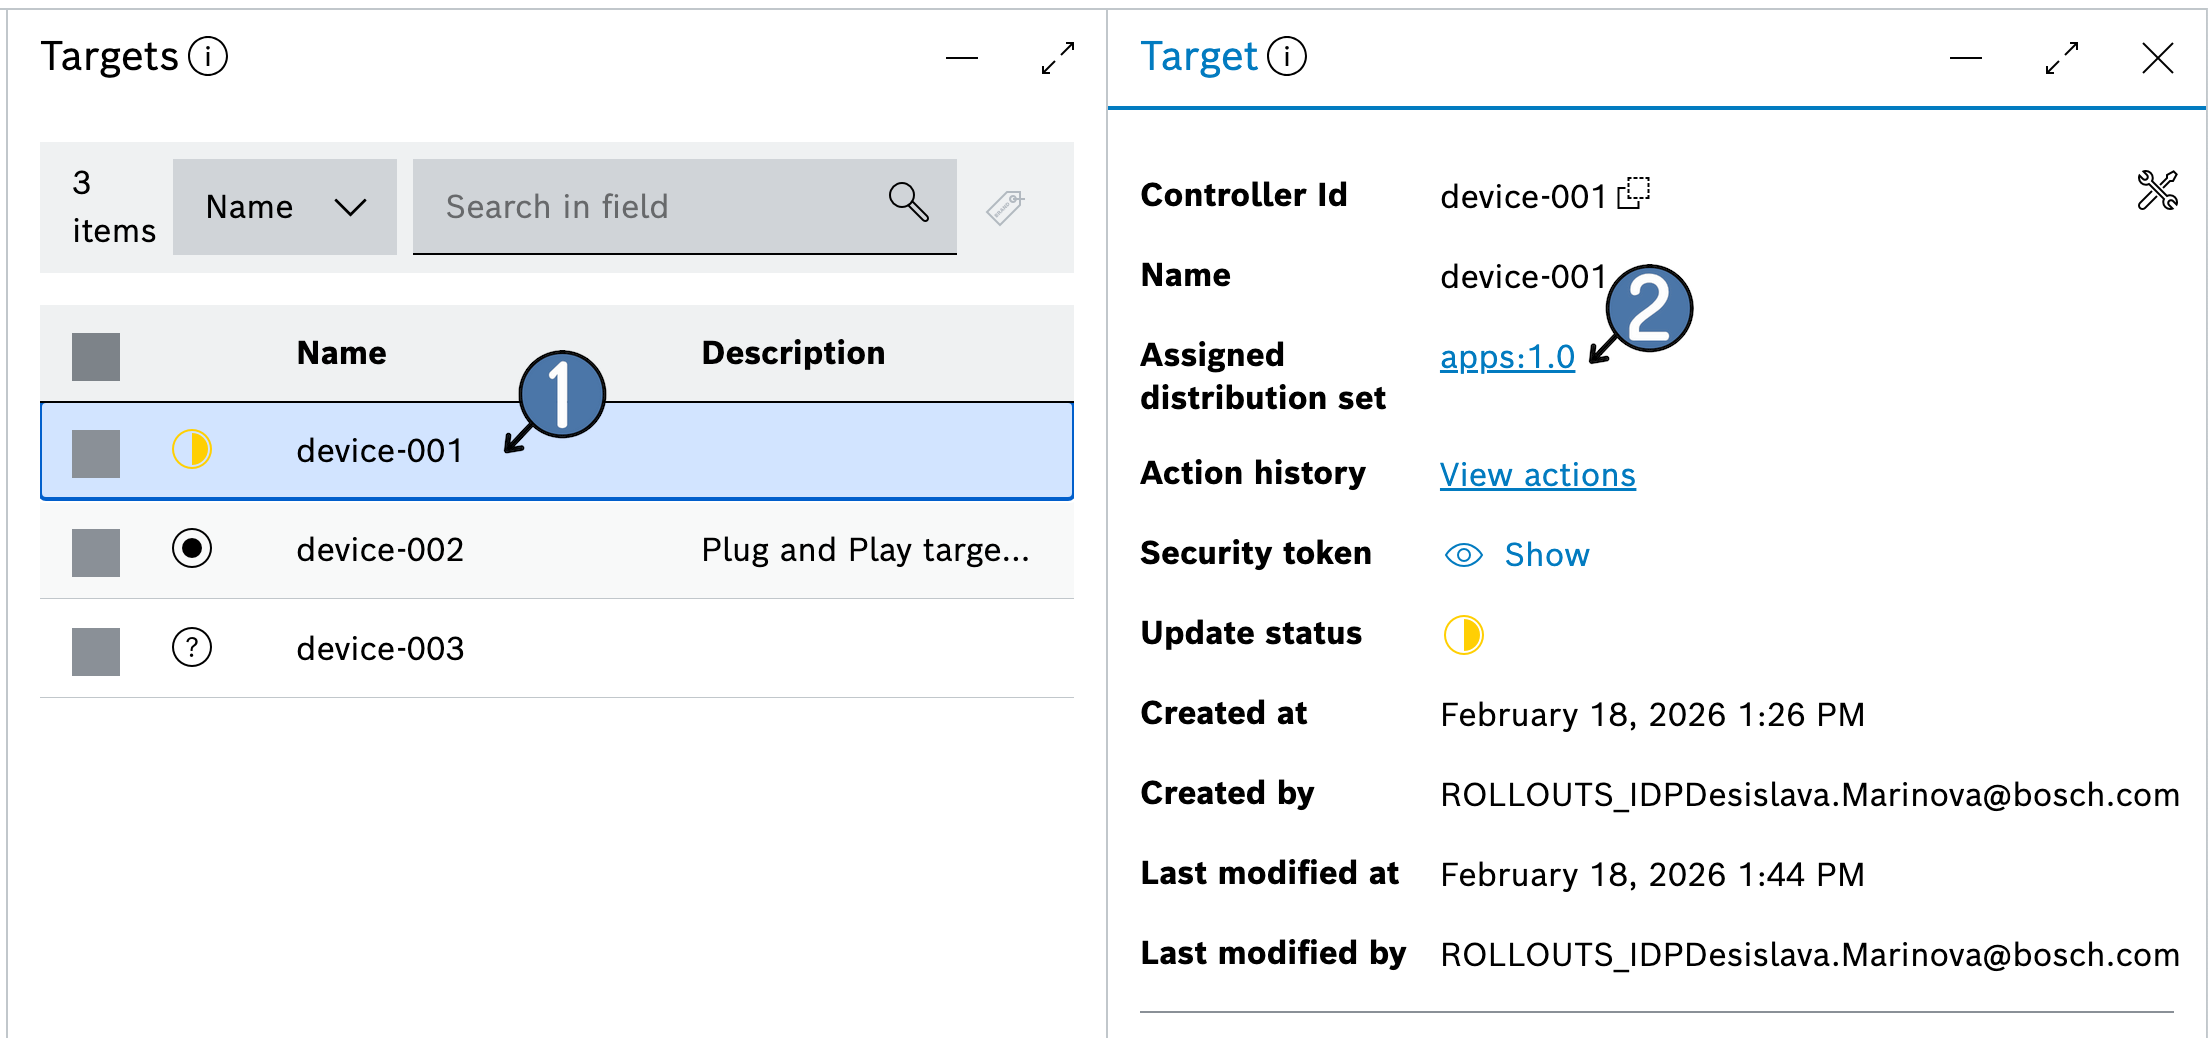Expand the Target details panel
The width and height of the screenshot is (2208, 1038).
click(2061, 58)
